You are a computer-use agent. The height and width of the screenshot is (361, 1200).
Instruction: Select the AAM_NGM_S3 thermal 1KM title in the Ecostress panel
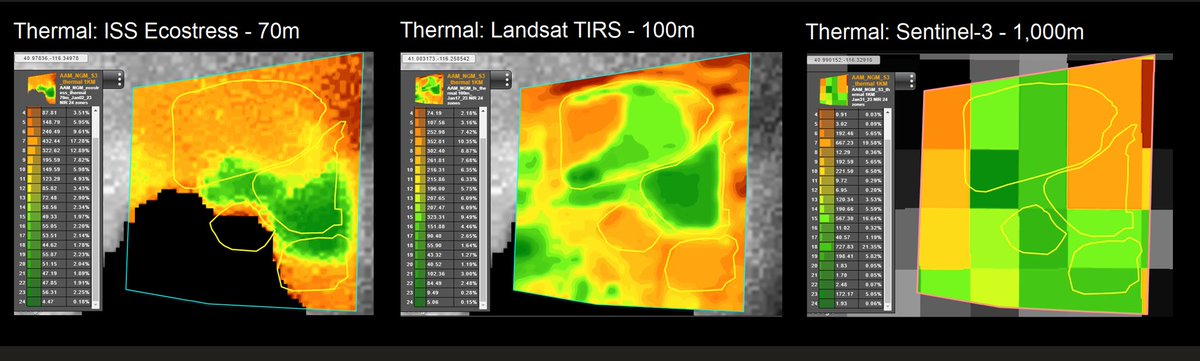click(x=79, y=79)
